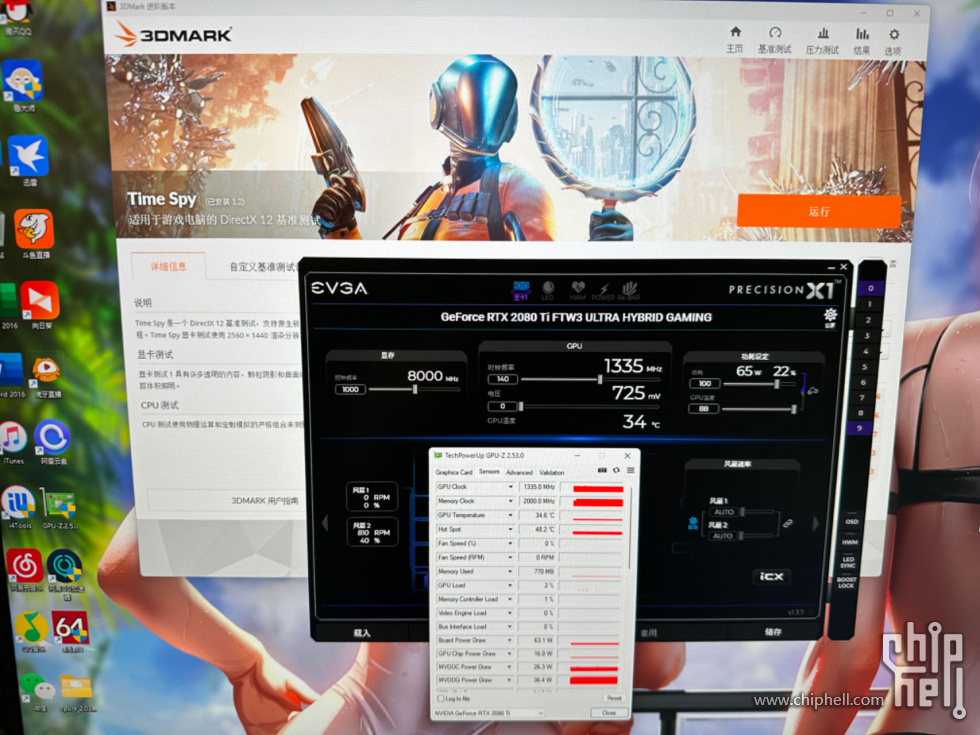
Task: Expand the GPU Temperature sensor dropdown
Action: 511,516
